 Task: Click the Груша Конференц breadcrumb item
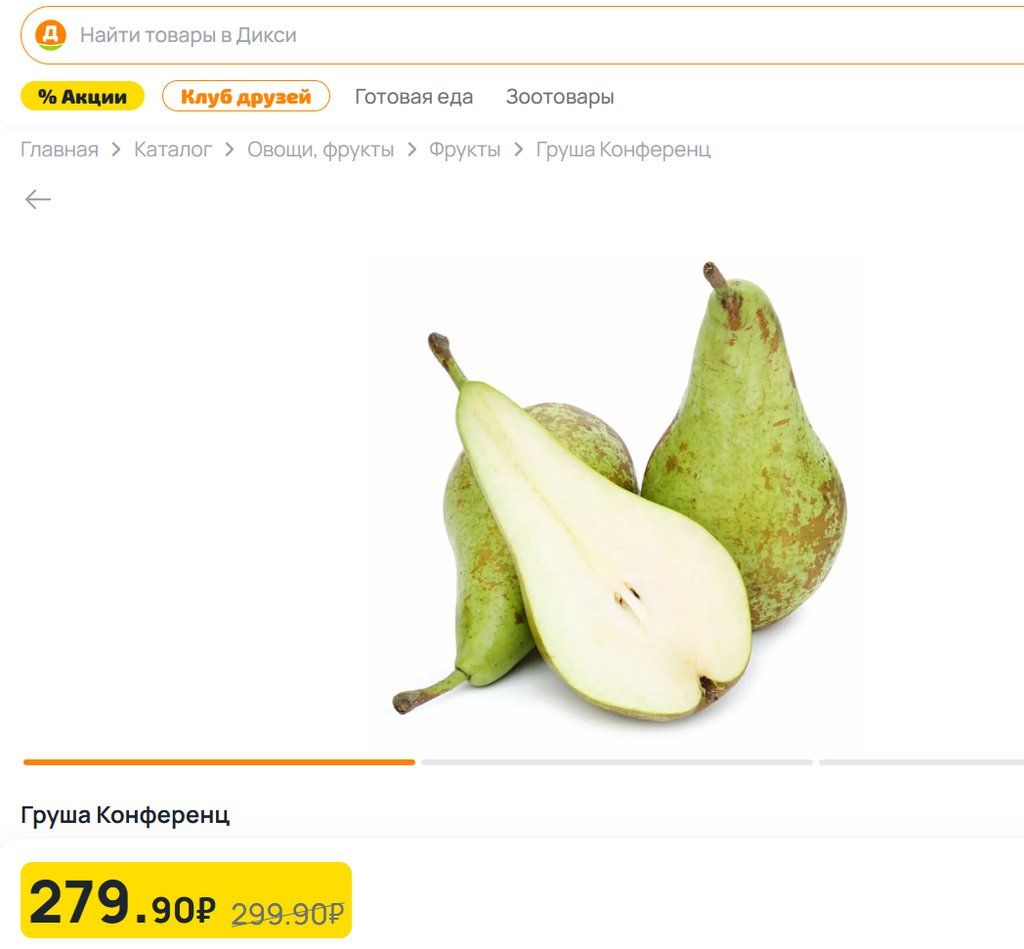(623, 150)
